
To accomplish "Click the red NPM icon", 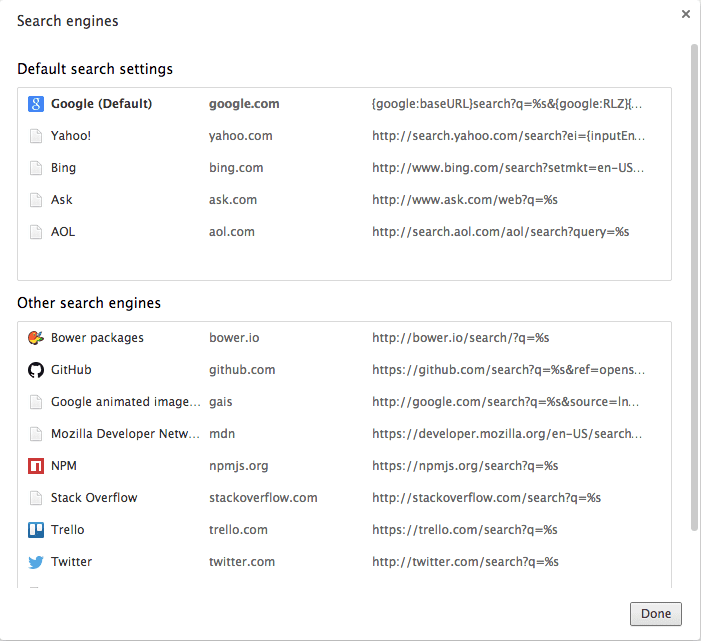I will coord(36,466).
